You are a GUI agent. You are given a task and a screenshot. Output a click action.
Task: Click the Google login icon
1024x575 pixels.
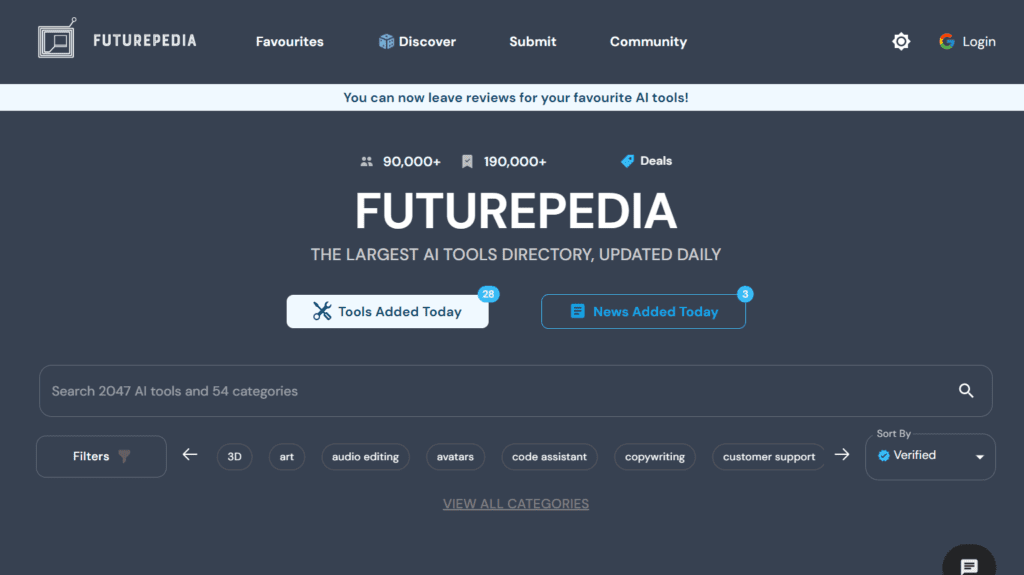tap(946, 41)
